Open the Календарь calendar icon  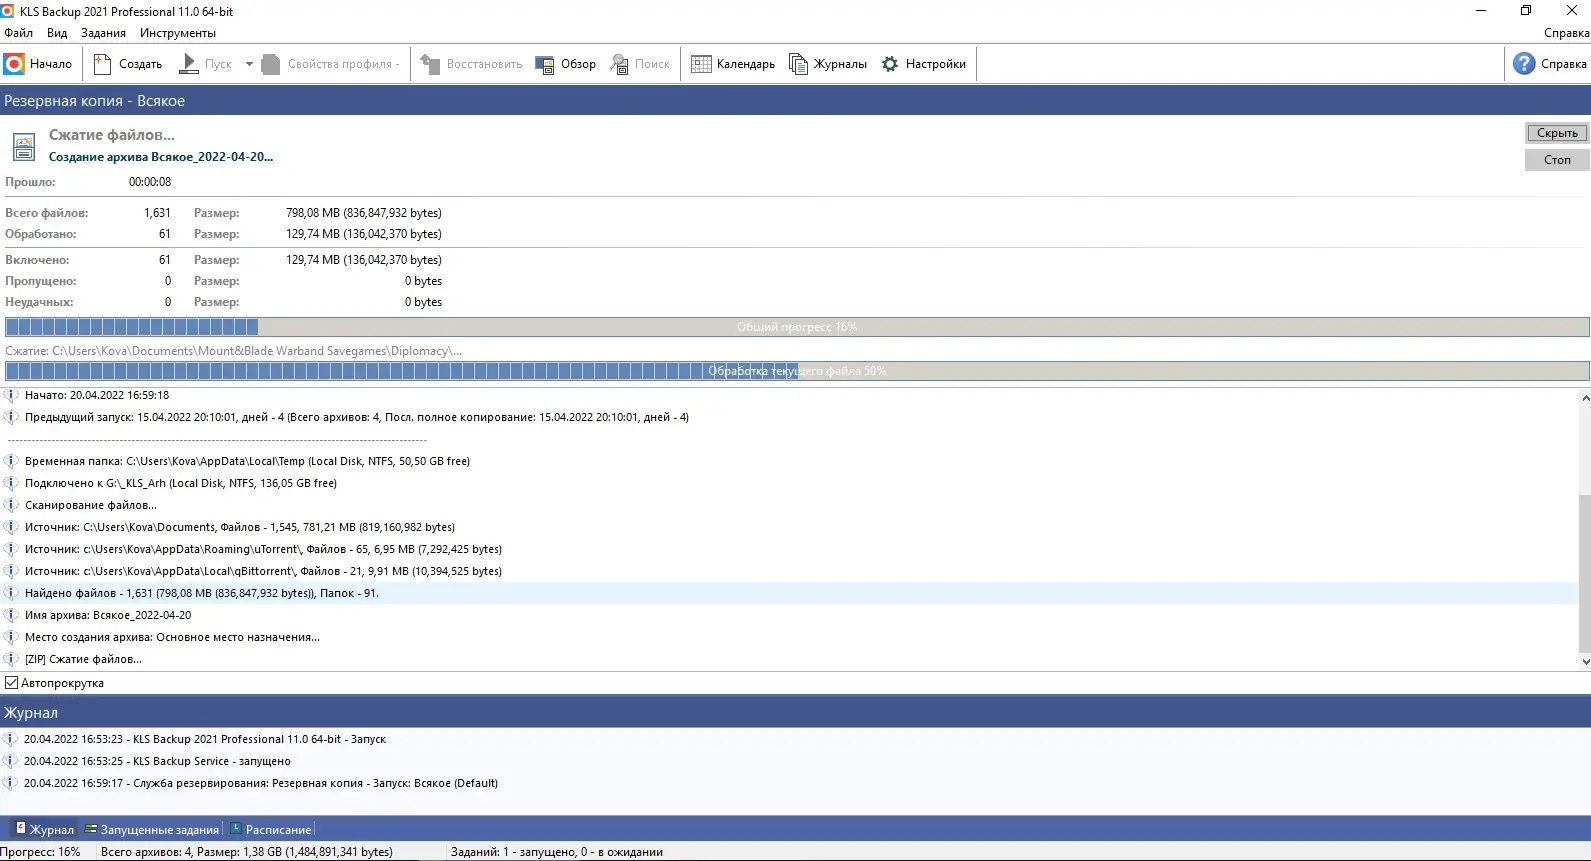701,64
